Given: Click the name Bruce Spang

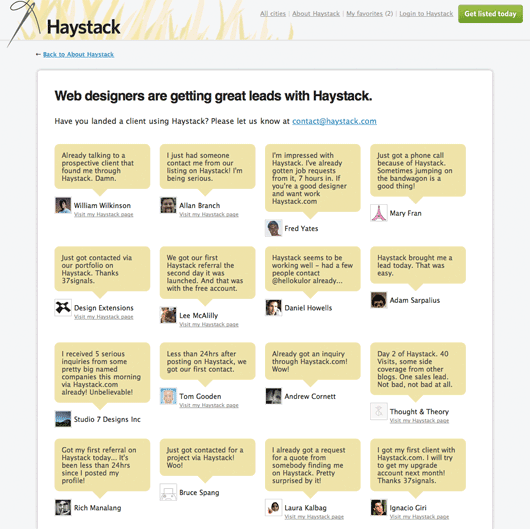Looking at the screenshot, I should (x=199, y=492).
